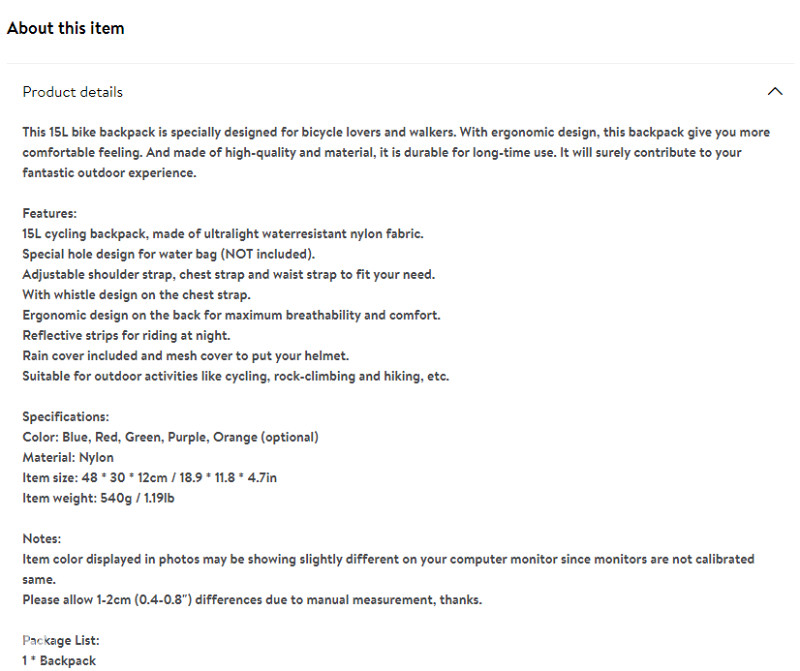Click the whistle design feature line
Screen dimensions: 800x671
click(137, 295)
